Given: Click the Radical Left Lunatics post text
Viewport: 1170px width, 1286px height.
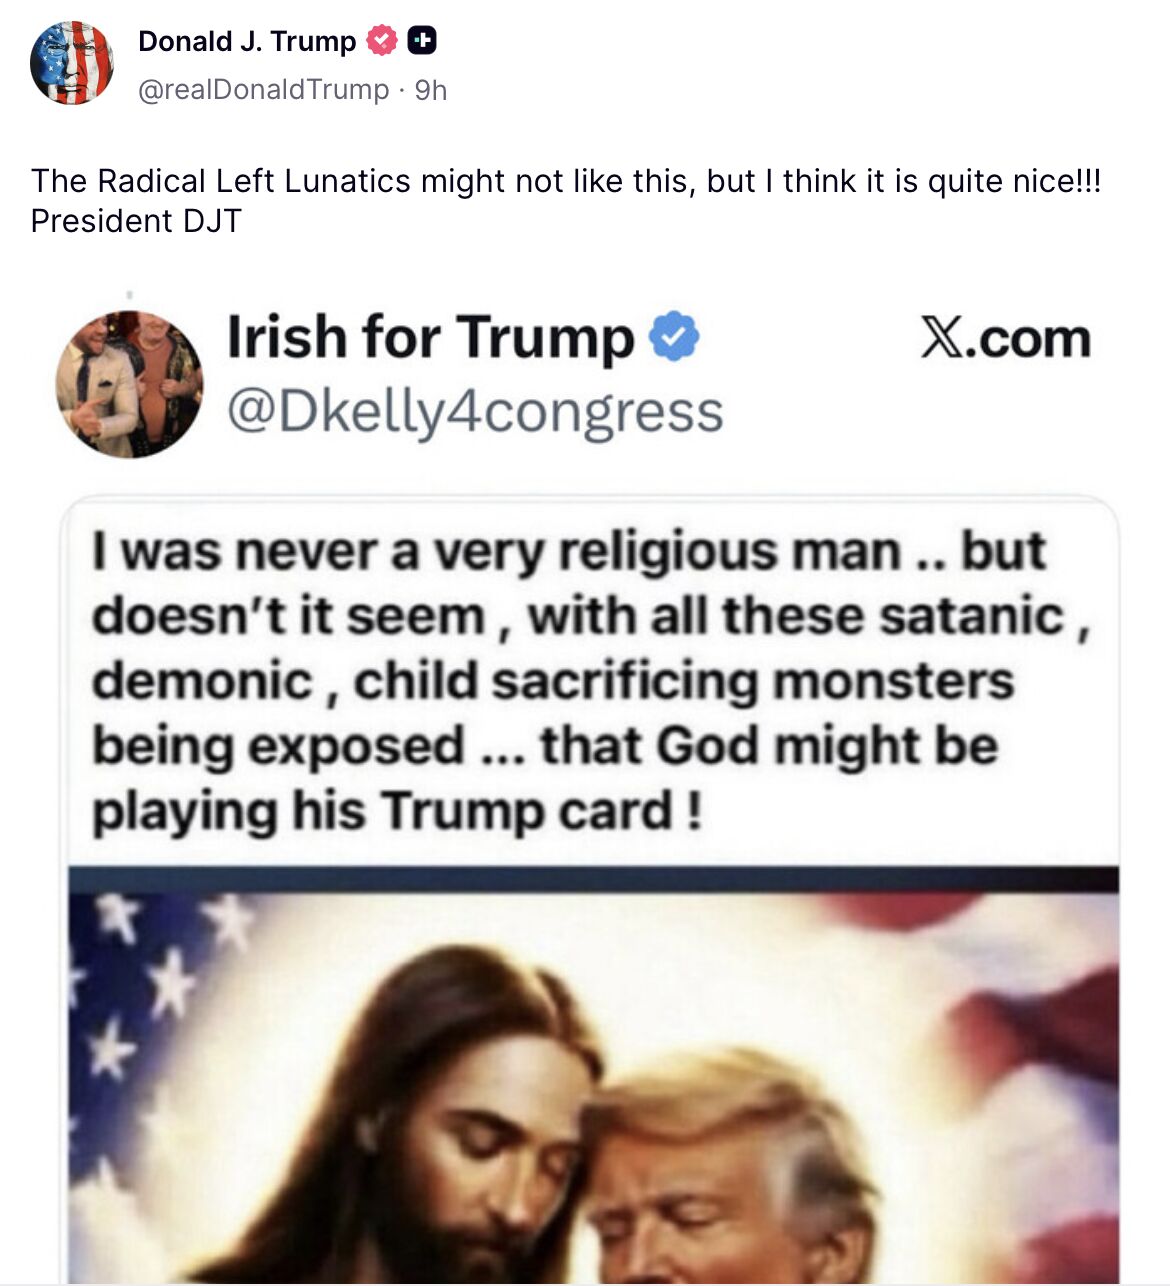Looking at the screenshot, I should coord(566,181).
